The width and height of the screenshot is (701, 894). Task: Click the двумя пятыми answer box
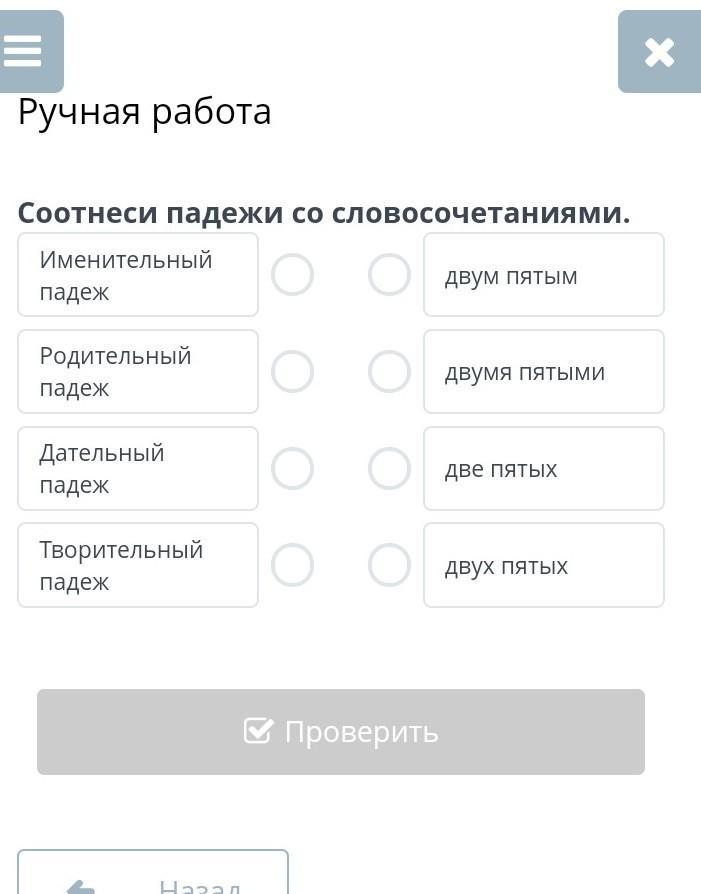544,372
